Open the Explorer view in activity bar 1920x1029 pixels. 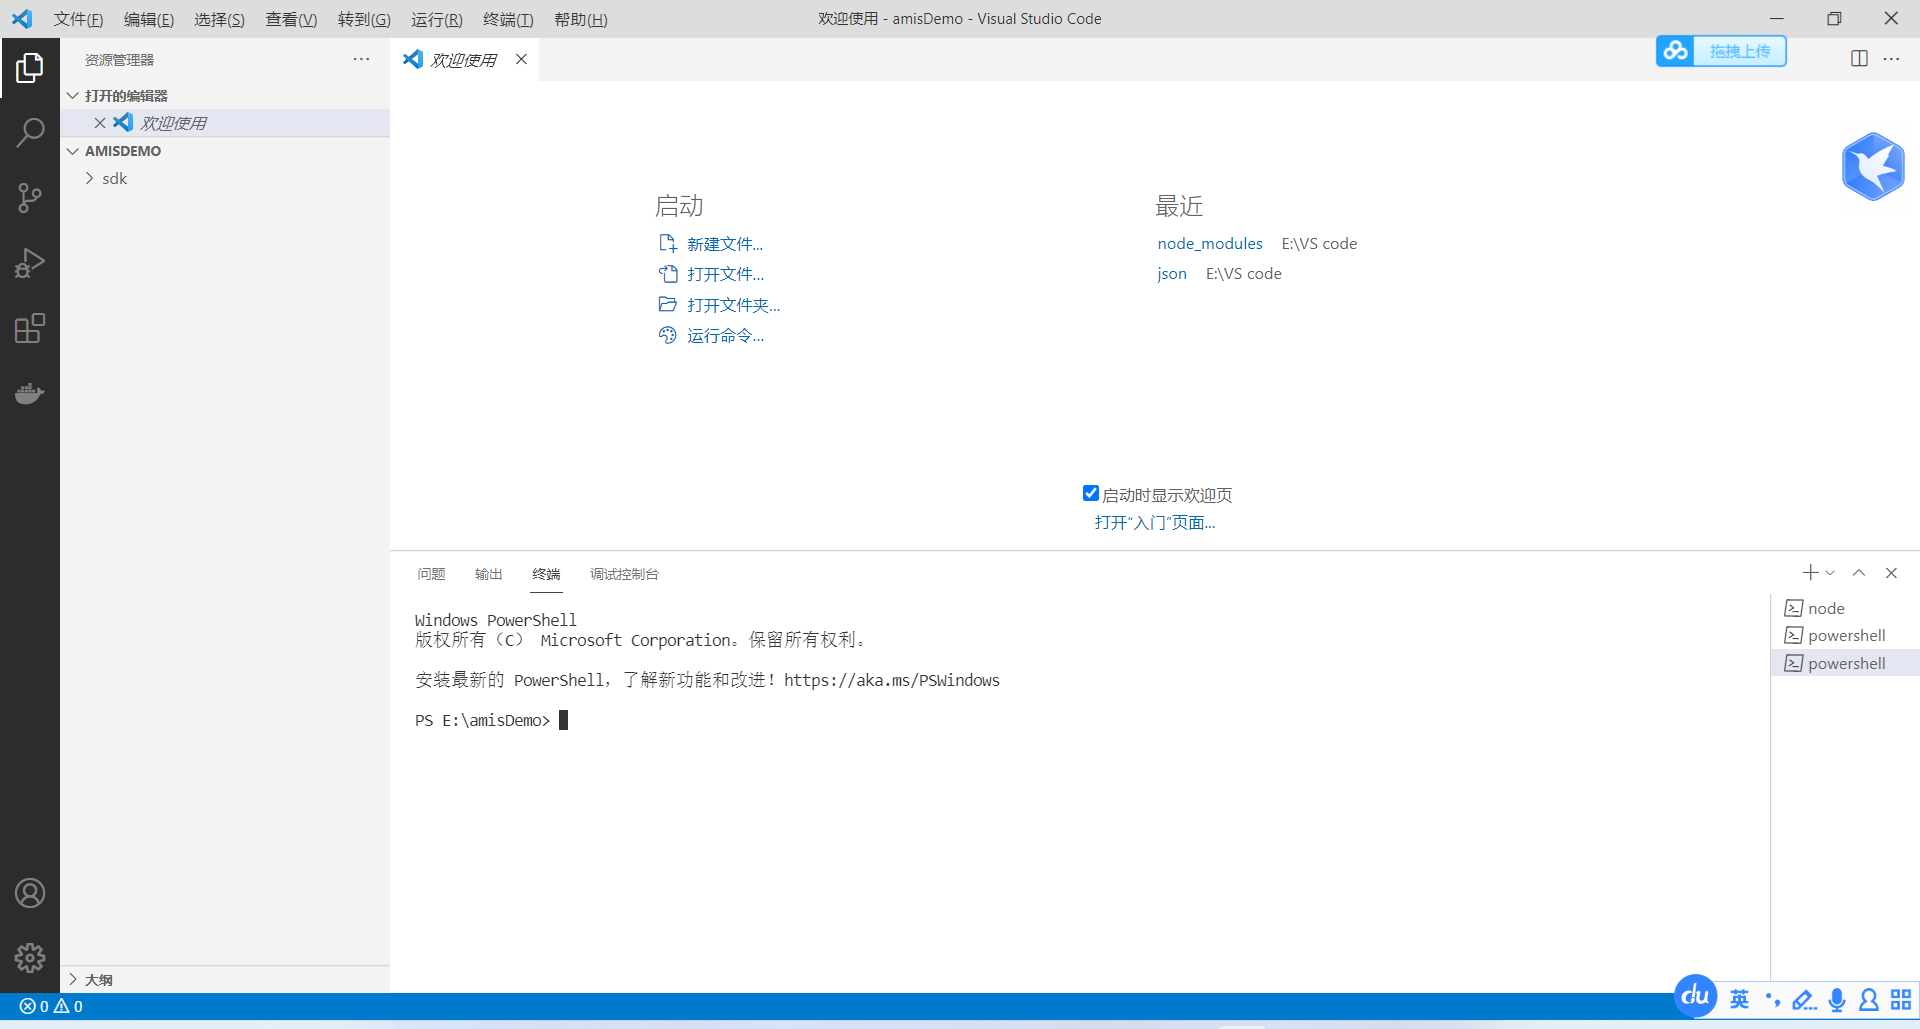click(30, 68)
